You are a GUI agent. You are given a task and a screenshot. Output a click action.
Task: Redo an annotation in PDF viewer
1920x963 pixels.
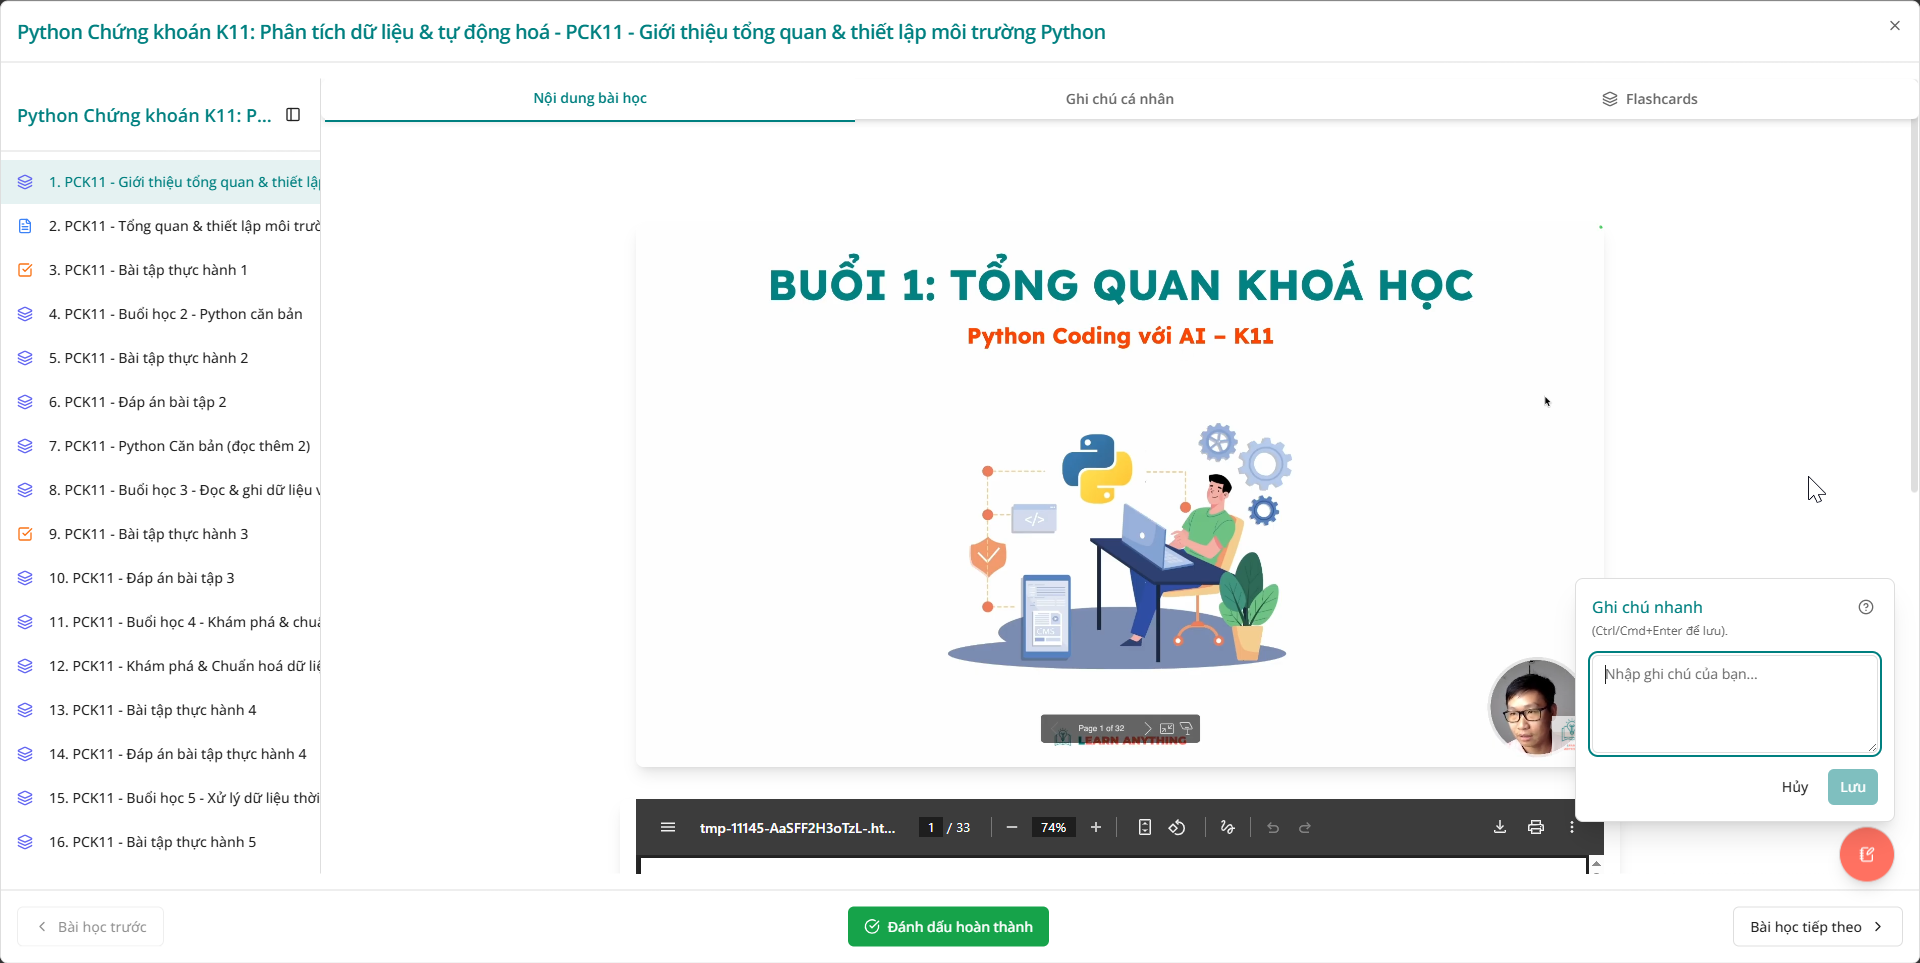[x=1305, y=827]
